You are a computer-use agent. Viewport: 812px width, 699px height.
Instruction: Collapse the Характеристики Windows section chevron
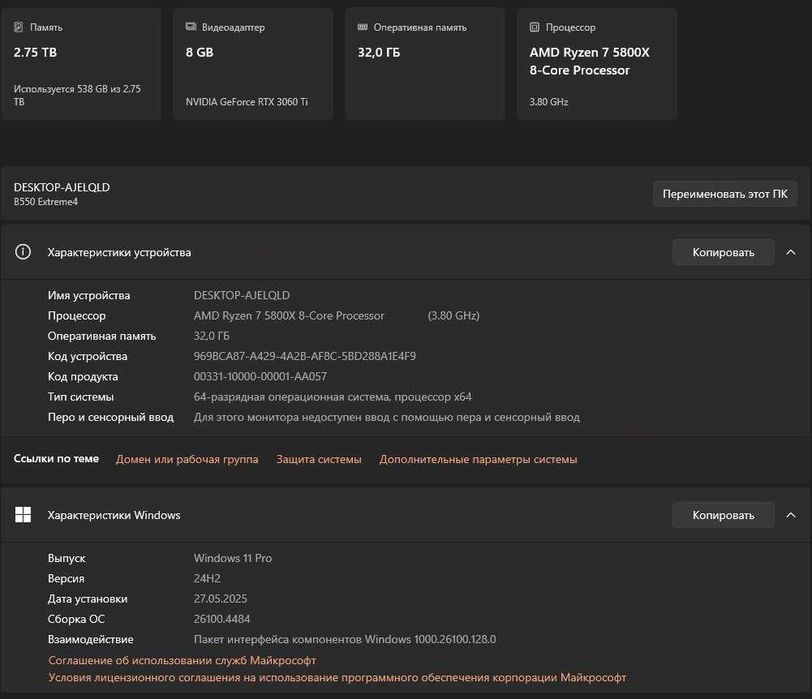(x=791, y=515)
